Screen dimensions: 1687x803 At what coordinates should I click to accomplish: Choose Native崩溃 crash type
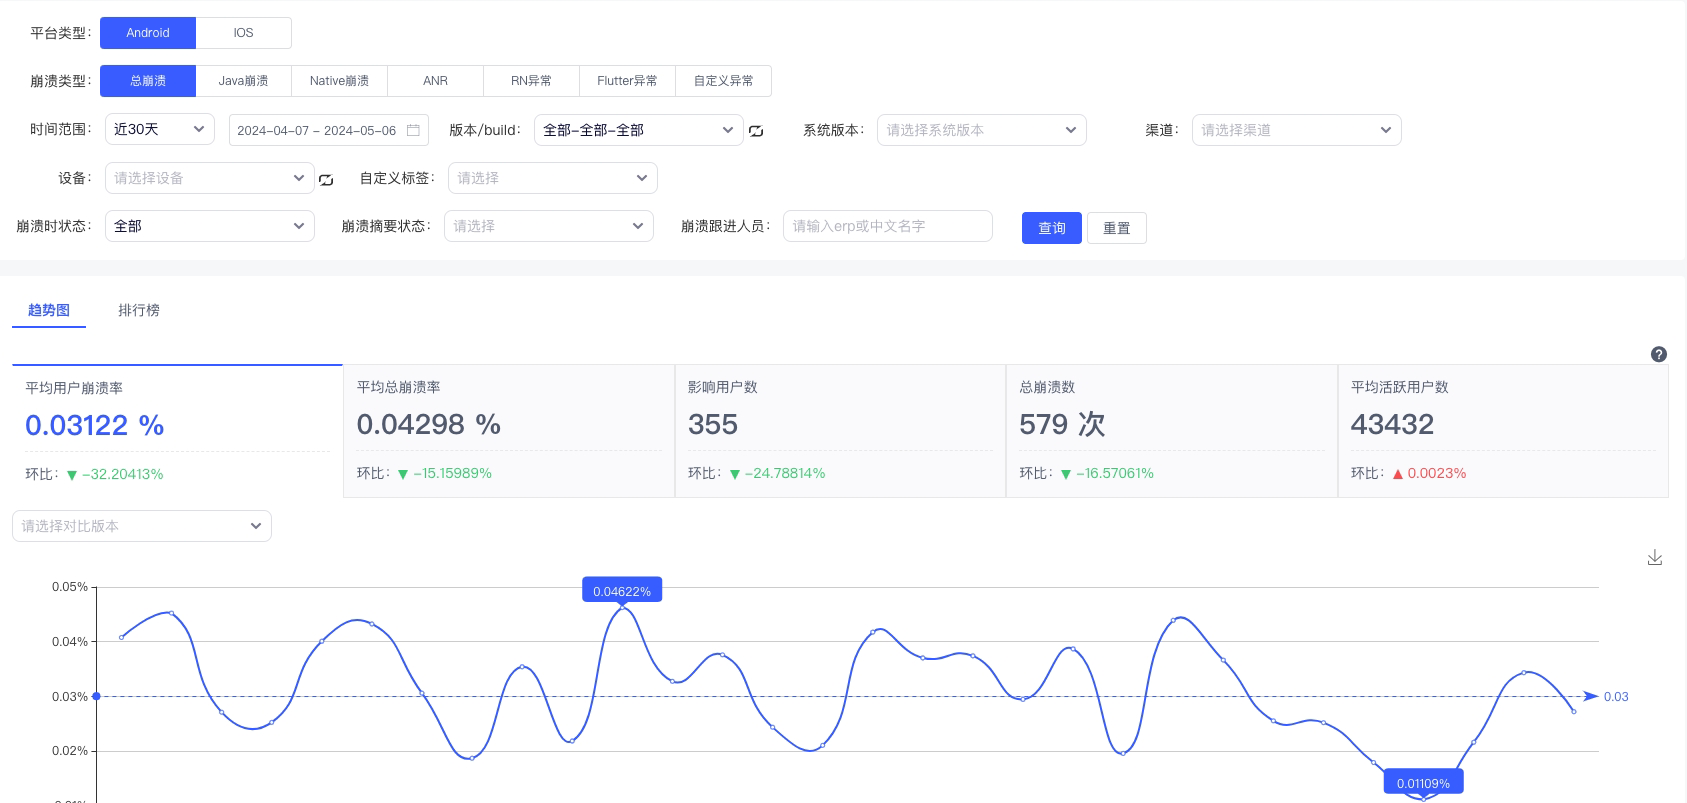tap(340, 81)
